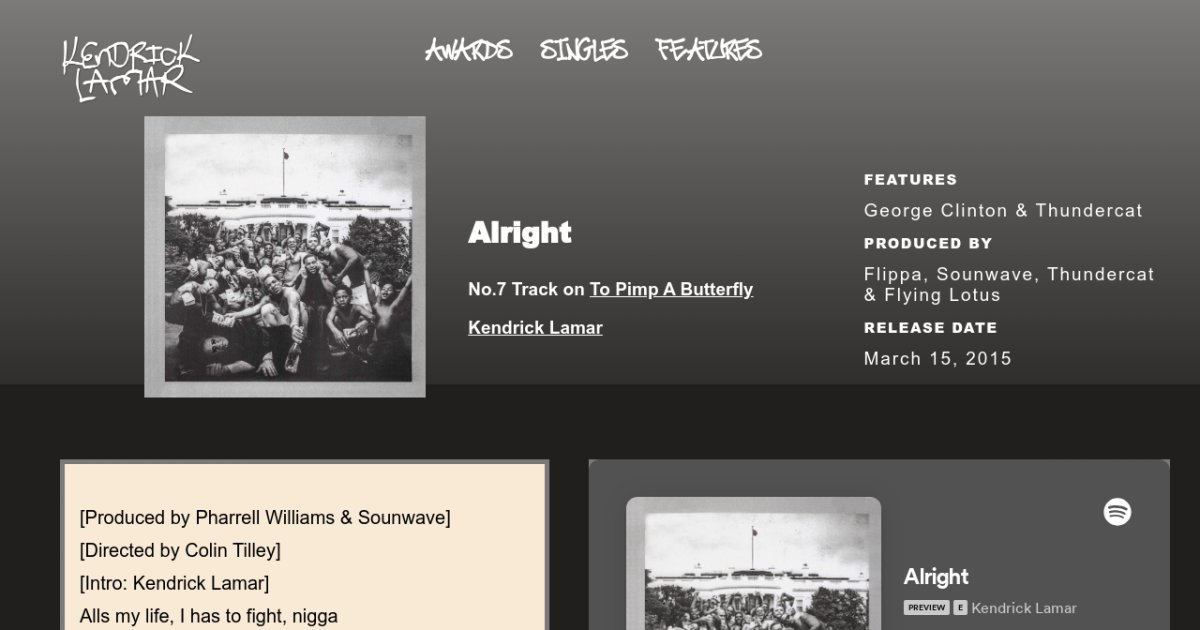The image size is (1200, 630).
Task: Open the Spotify logo icon
Action: point(1117,512)
